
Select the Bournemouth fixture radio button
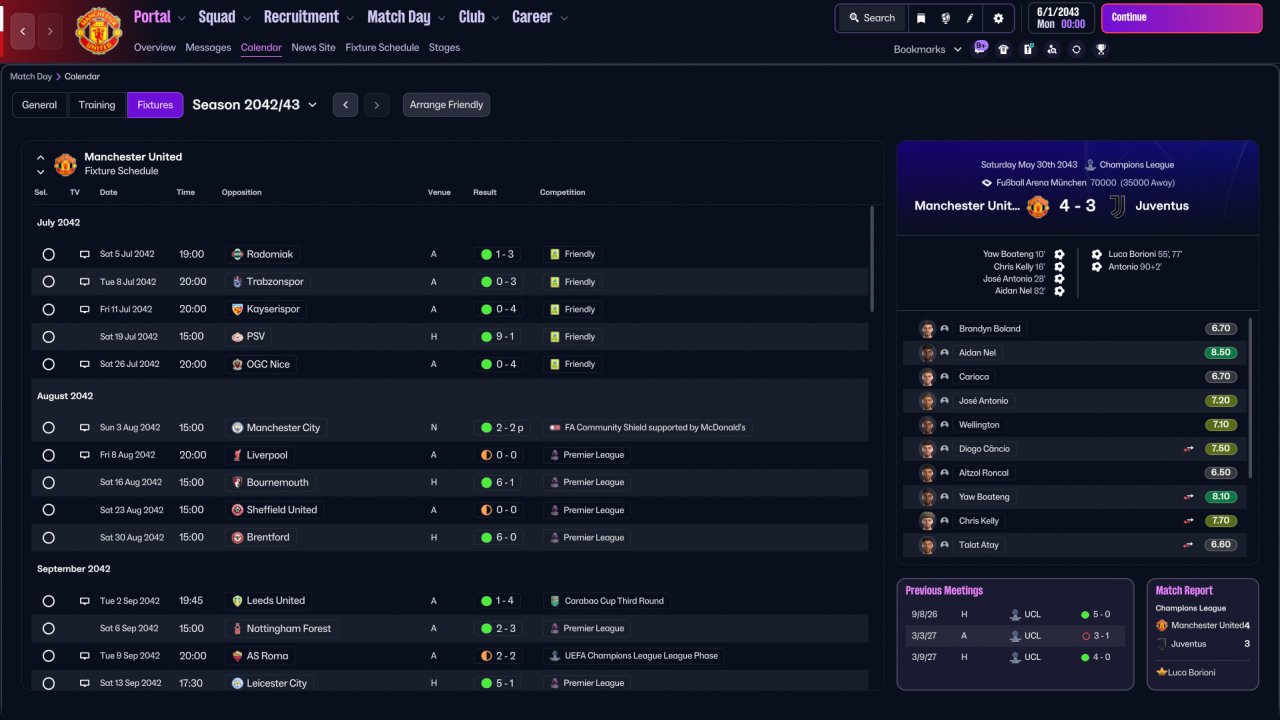point(48,483)
